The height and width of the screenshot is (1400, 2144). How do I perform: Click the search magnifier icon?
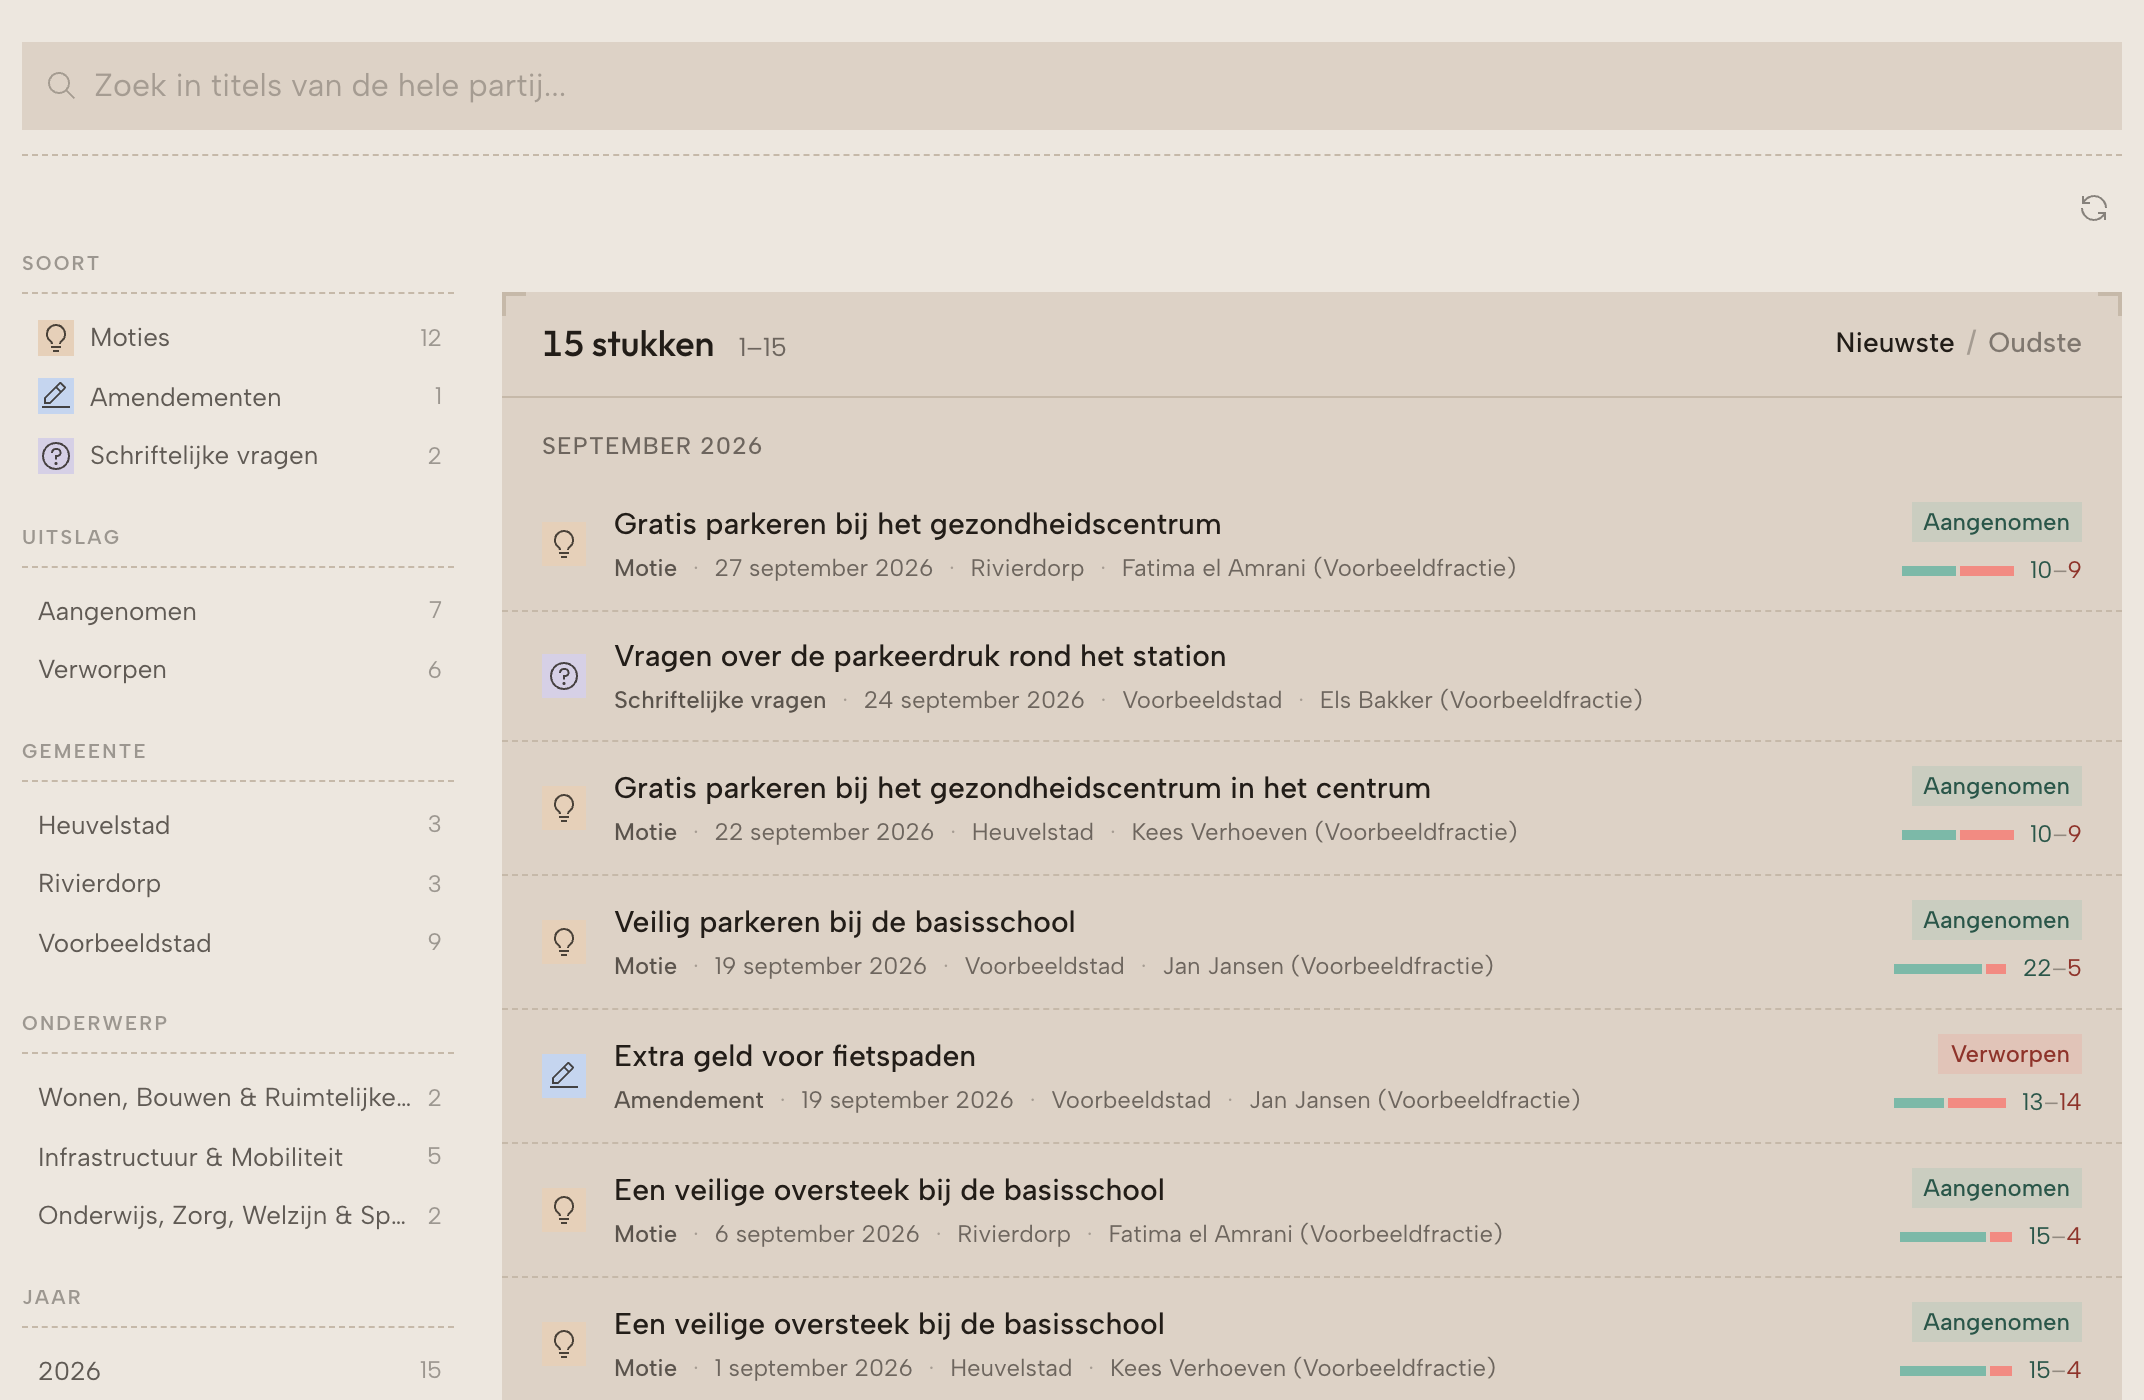pyautogui.click(x=61, y=86)
